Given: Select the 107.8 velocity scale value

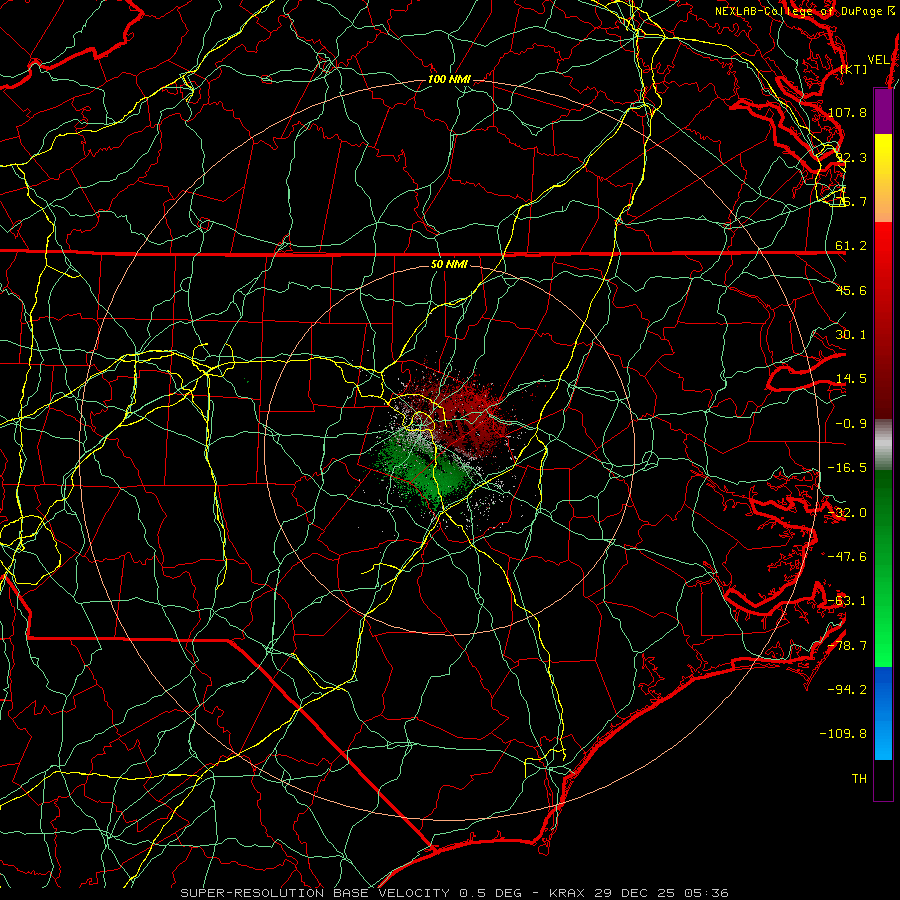Looking at the screenshot, I should click(x=848, y=112).
